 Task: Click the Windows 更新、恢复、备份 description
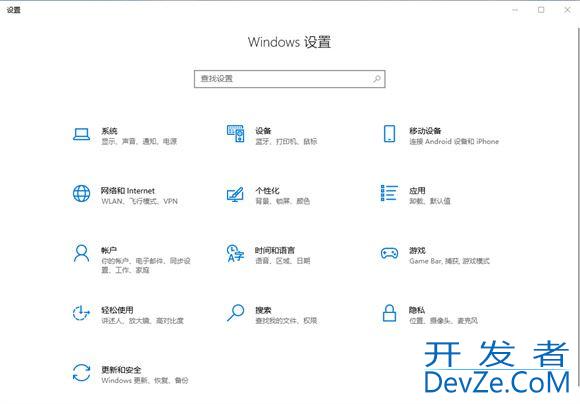[145, 381]
